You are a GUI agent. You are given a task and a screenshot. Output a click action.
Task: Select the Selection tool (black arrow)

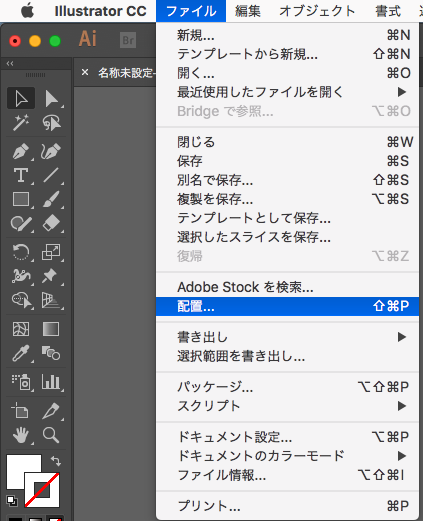tap(21, 98)
